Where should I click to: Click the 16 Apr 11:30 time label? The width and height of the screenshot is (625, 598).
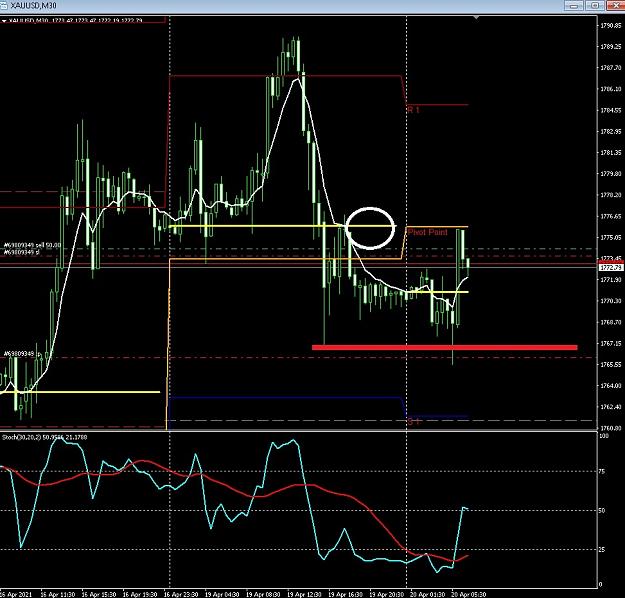[x=58, y=594]
